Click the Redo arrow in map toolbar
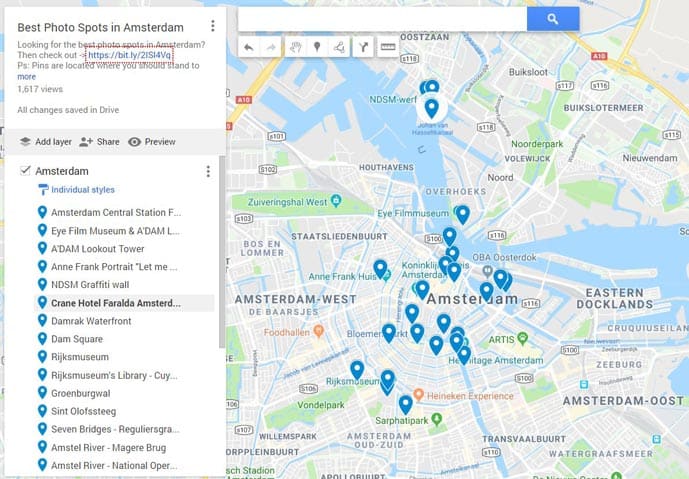 [271, 47]
